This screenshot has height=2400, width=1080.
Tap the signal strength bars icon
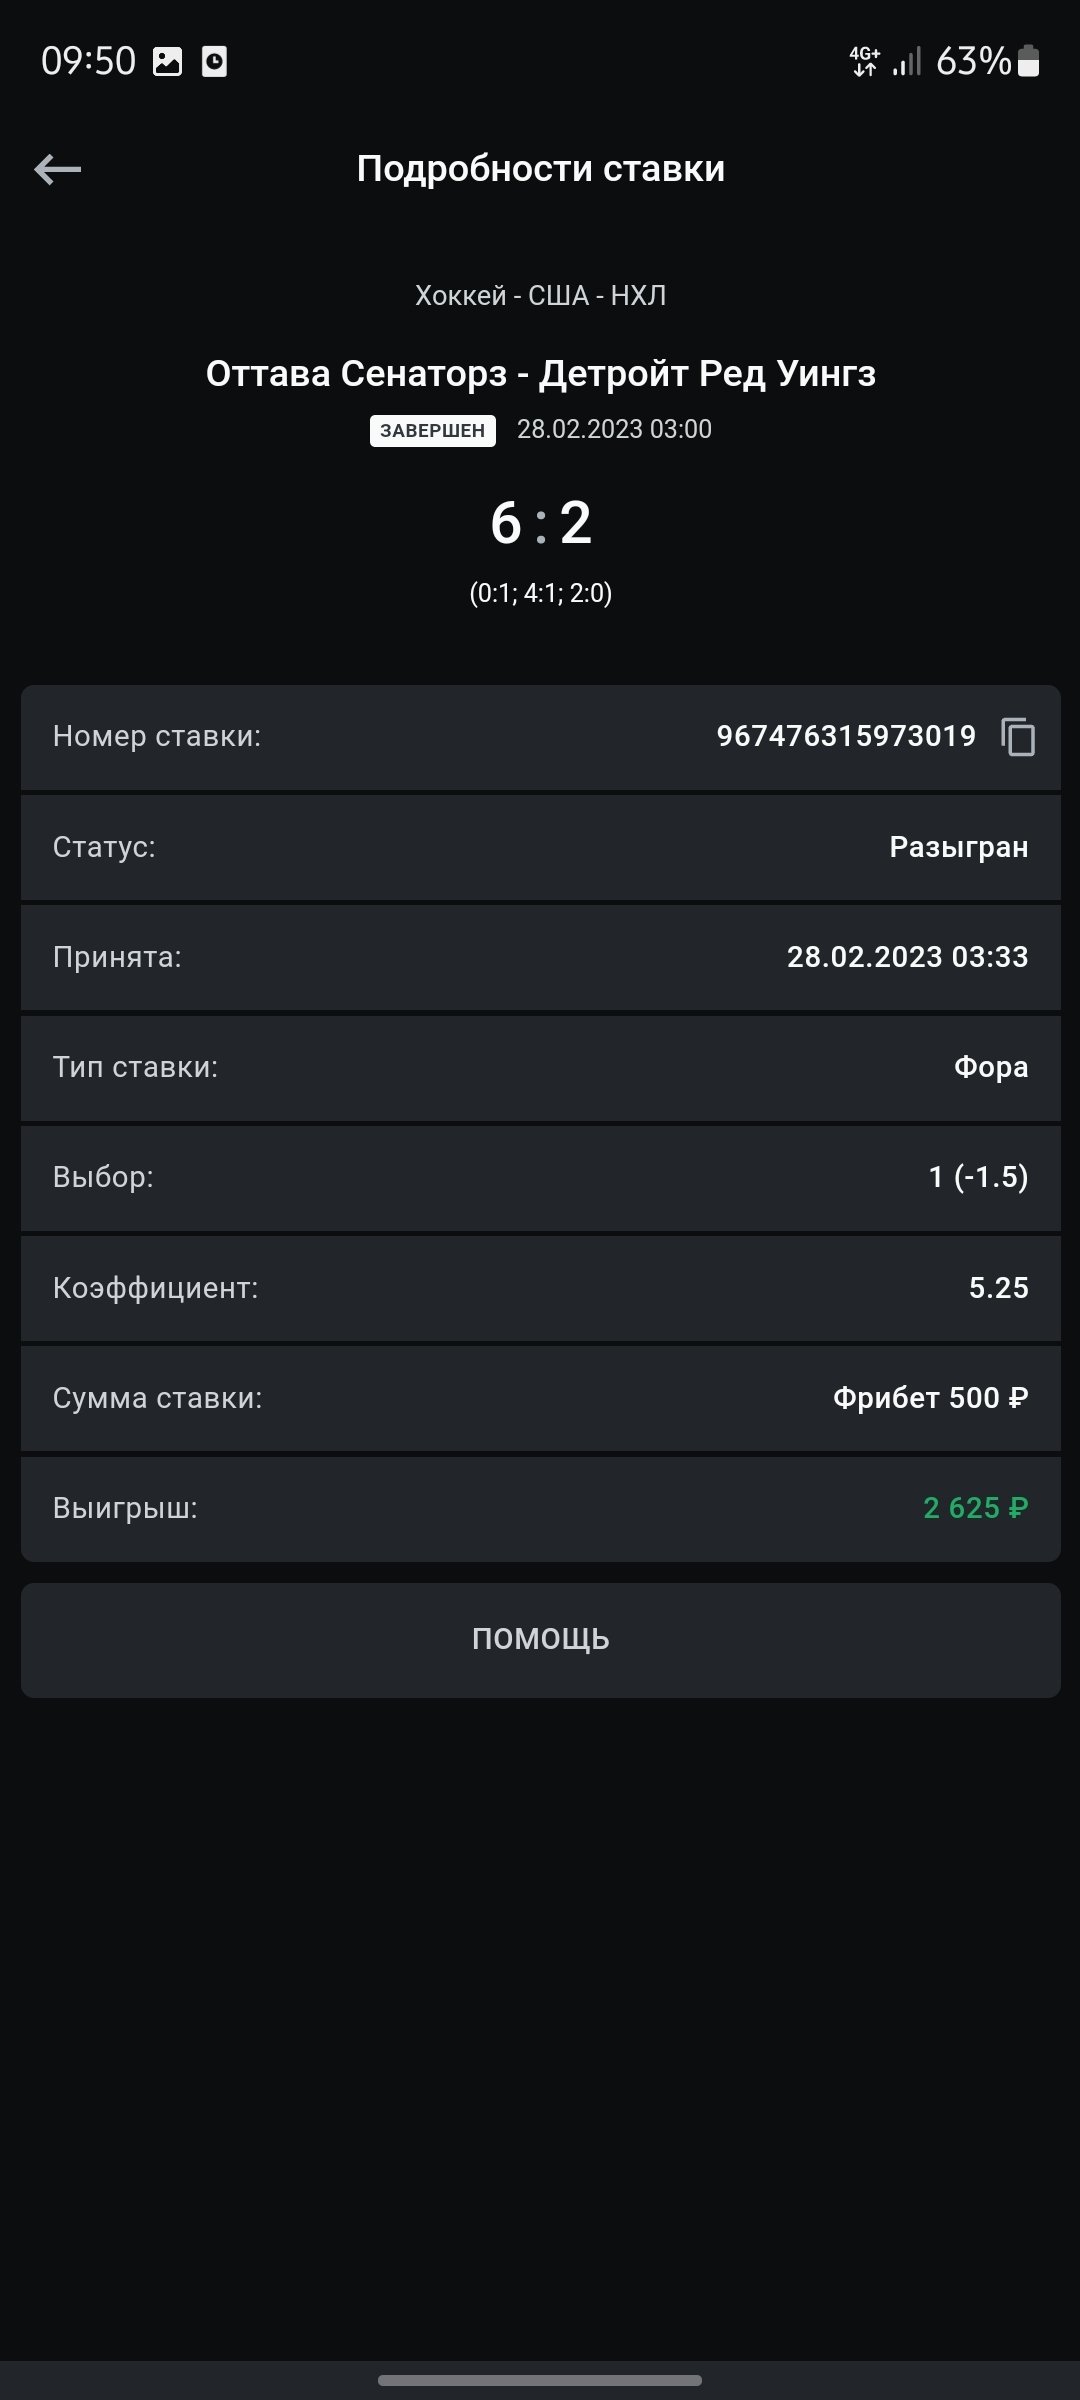point(907,62)
